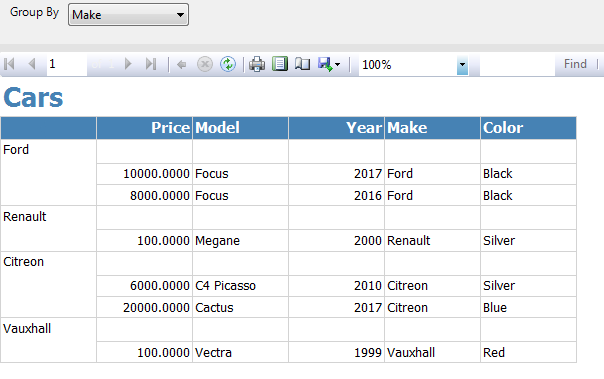This screenshot has width=604, height=379.
Task: Select price cell 6000.0000
Action: (144, 286)
